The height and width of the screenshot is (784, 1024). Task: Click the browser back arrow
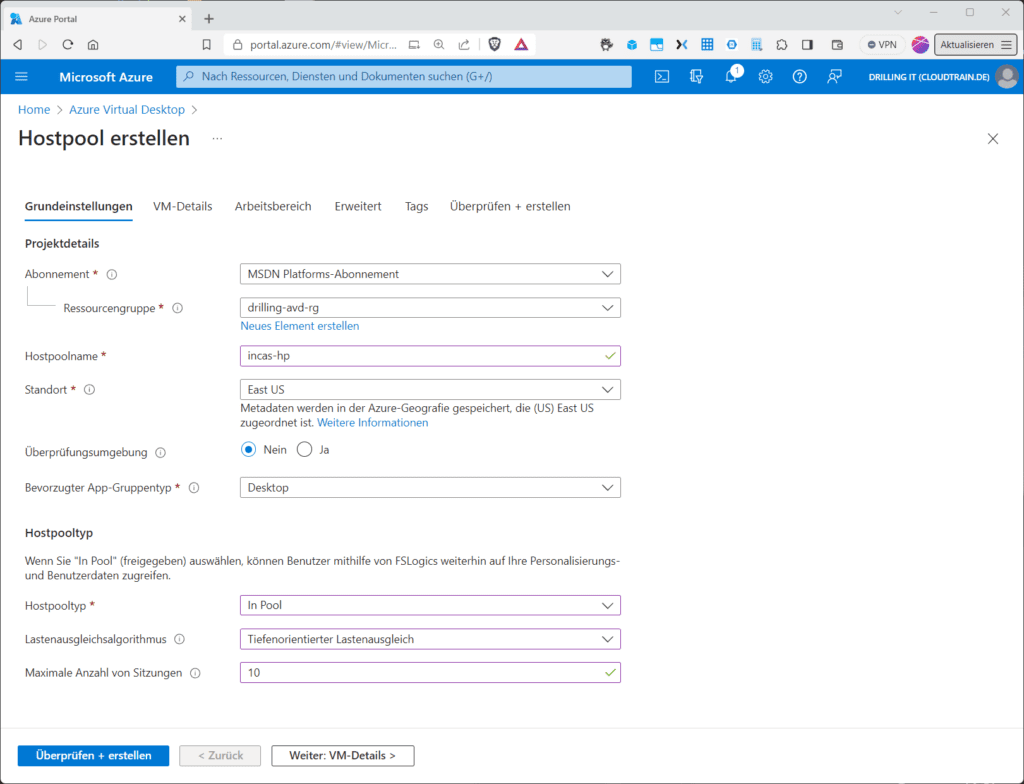pos(18,44)
